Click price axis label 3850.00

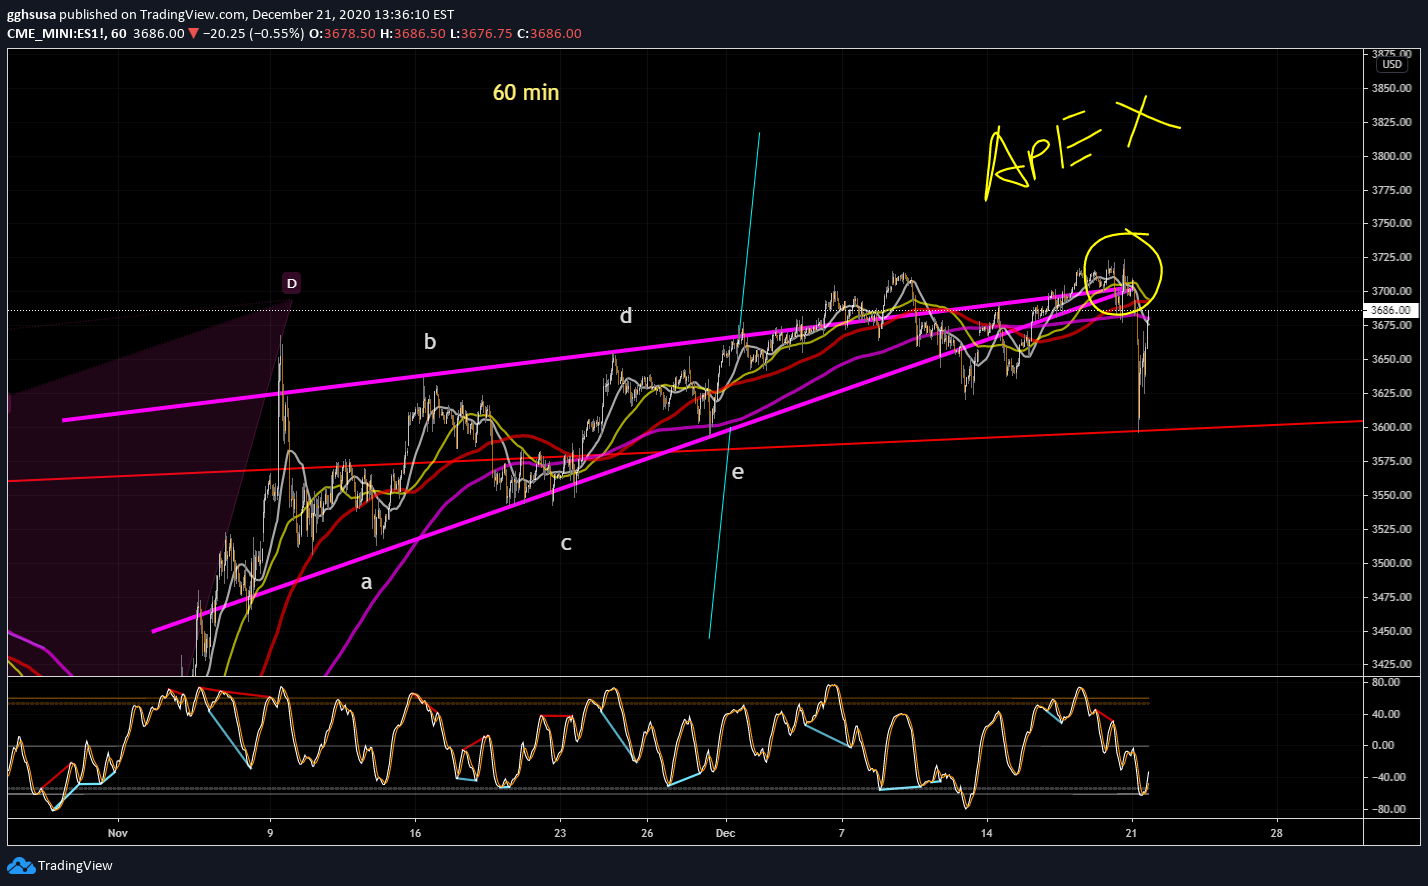[x=1392, y=88]
